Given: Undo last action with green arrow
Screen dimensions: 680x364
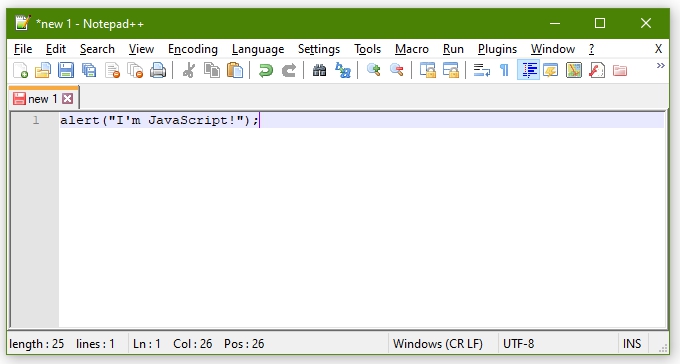Looking at the screenshot, I should [x=265, y=70].
